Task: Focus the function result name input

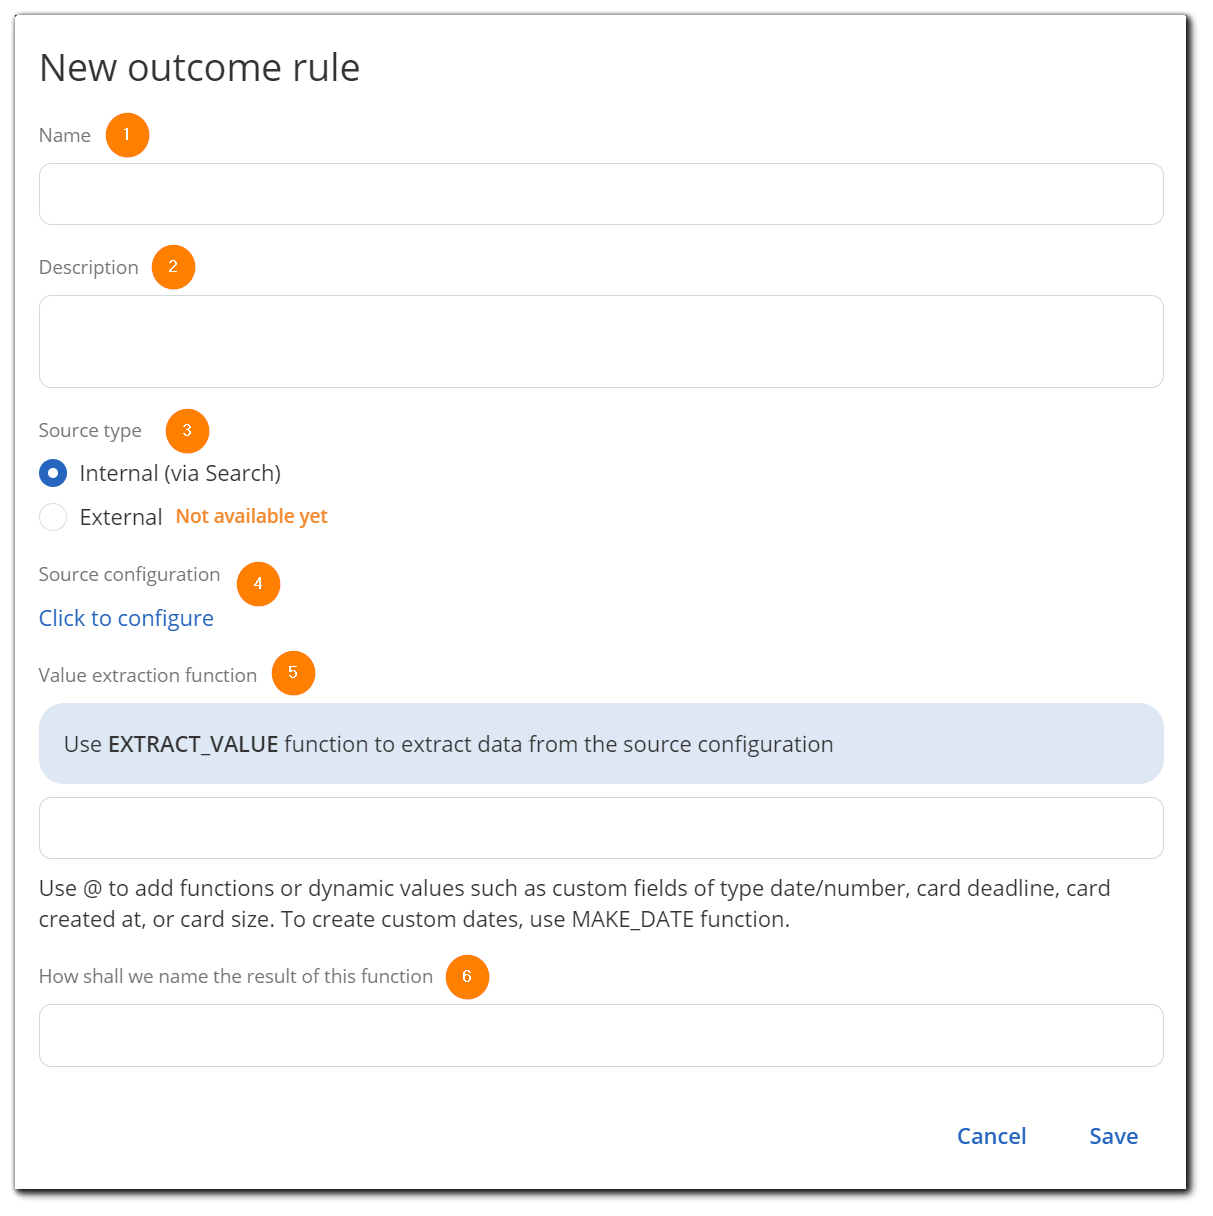Action: [601, 1035]
